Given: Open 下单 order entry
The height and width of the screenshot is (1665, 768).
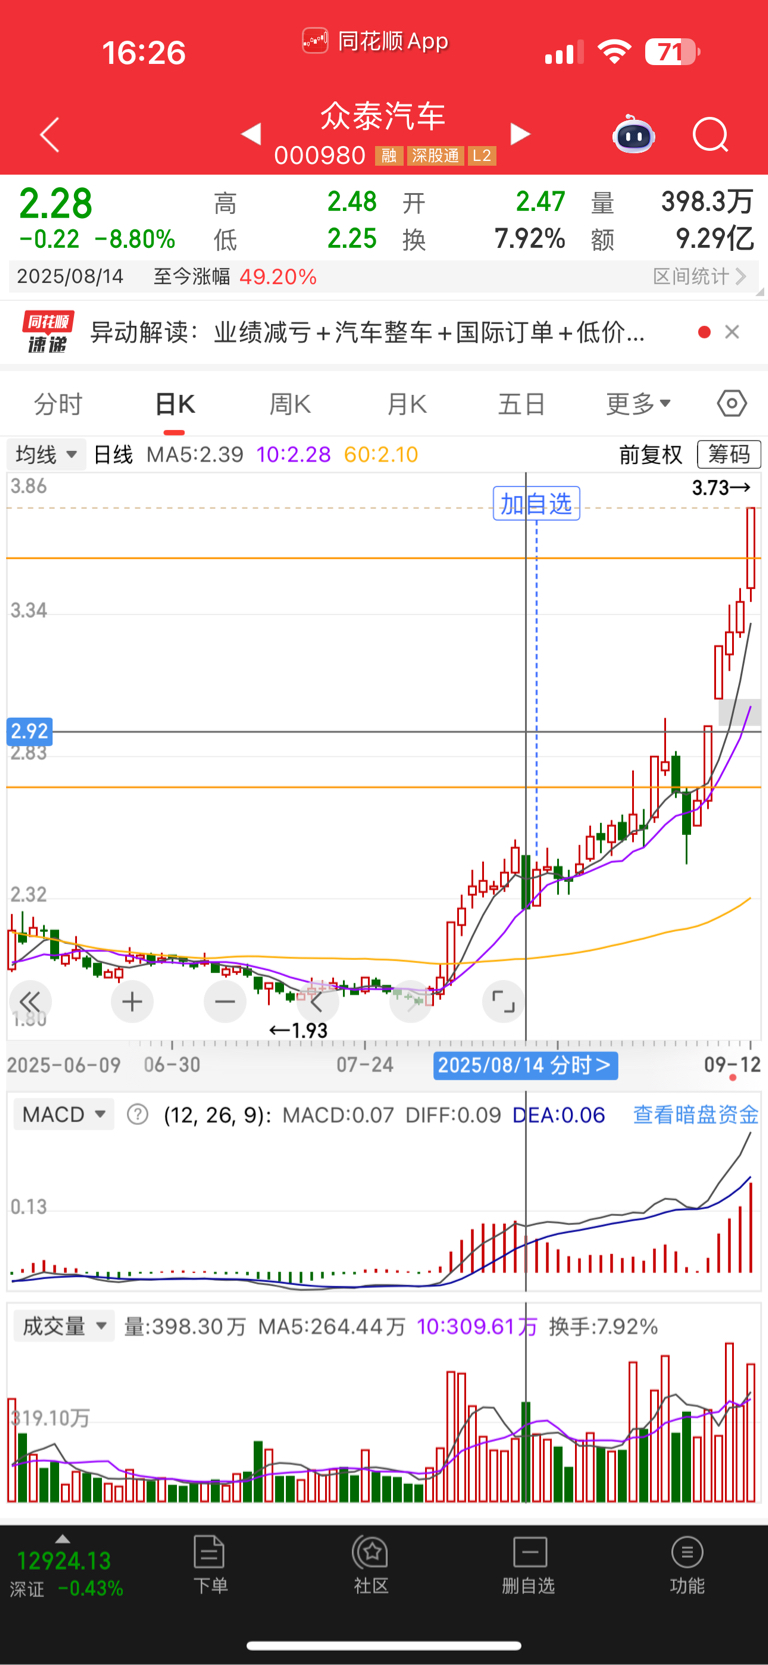Looking at the screenshot, I should [210, 1564].
